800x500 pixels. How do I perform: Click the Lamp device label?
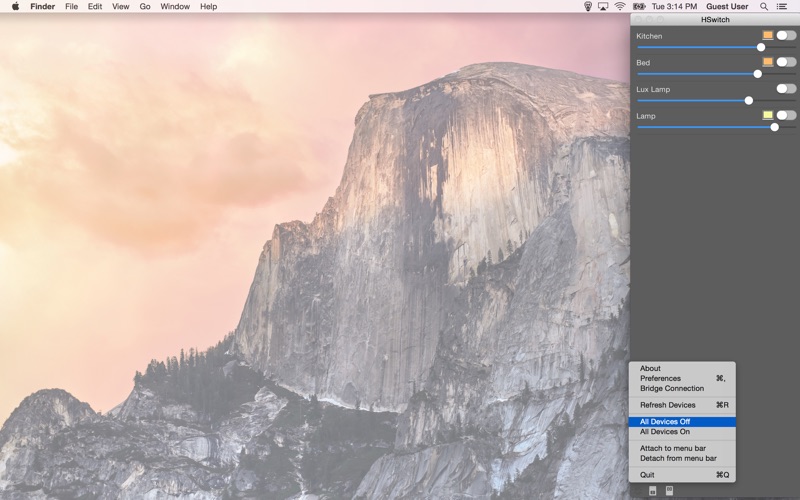click(645, 116)
